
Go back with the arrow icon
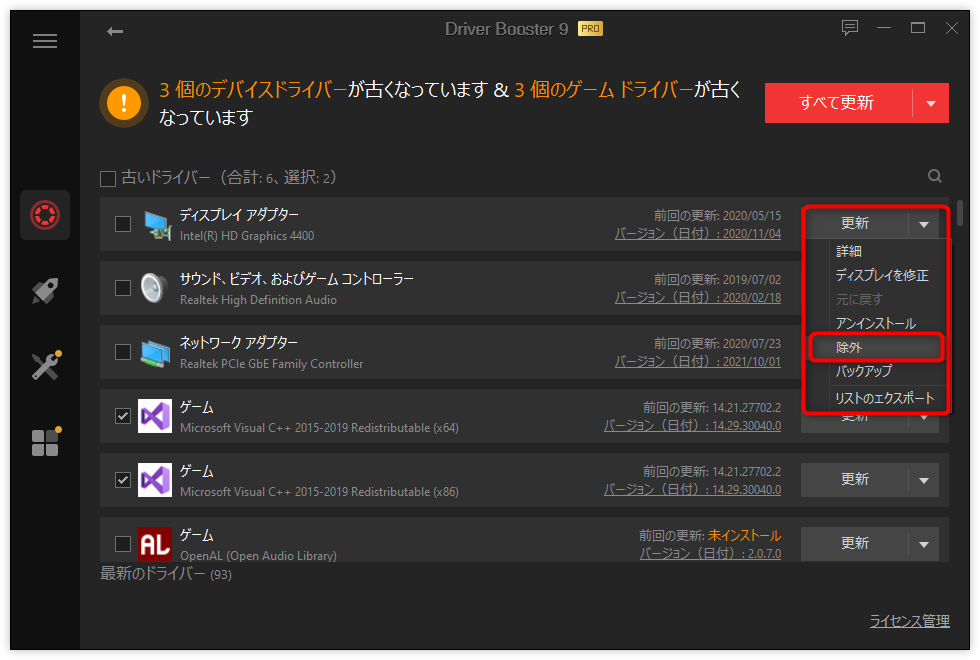(x=115, y=31)
